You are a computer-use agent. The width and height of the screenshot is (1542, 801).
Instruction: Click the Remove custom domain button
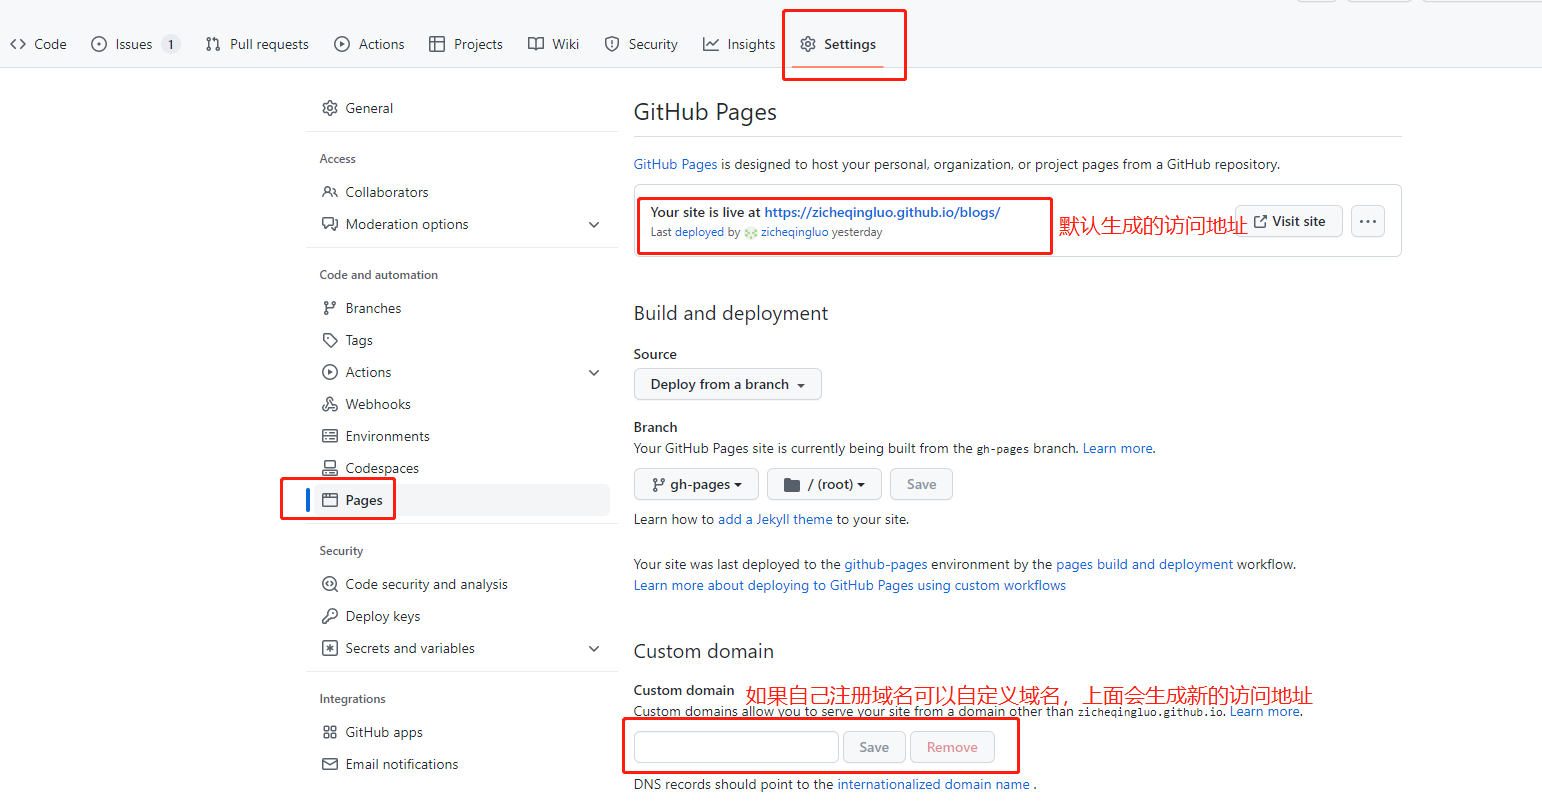(x=952, y=747)
